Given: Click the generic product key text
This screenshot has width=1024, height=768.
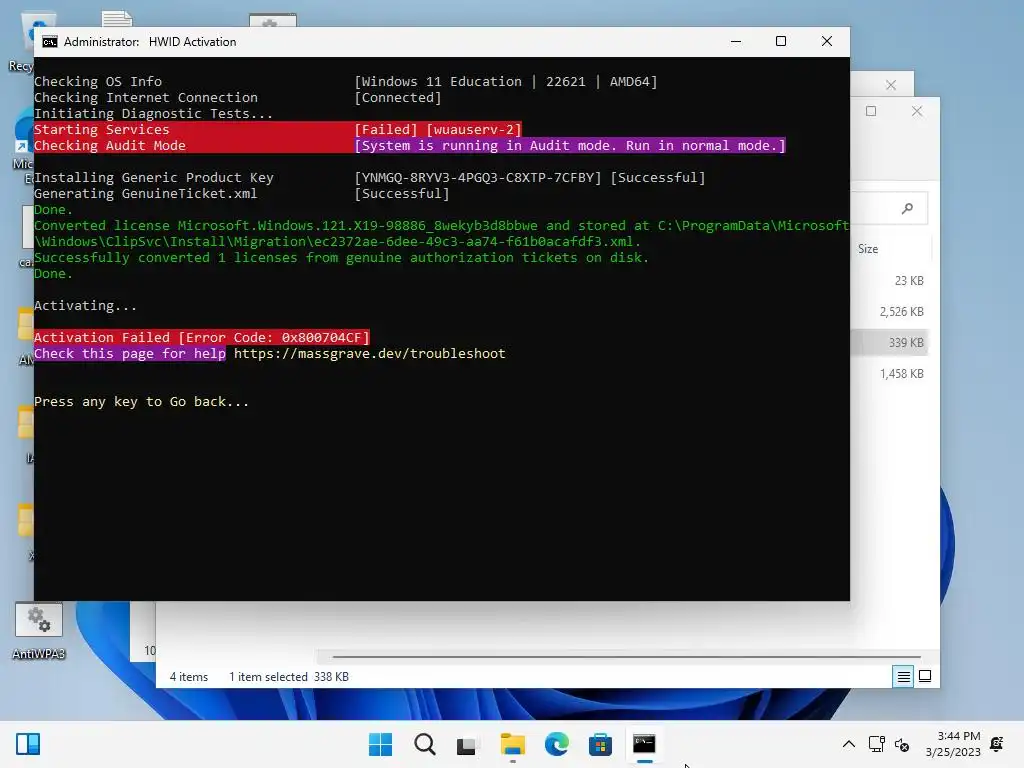Looking at the screenshot, I should coord(478,178).
